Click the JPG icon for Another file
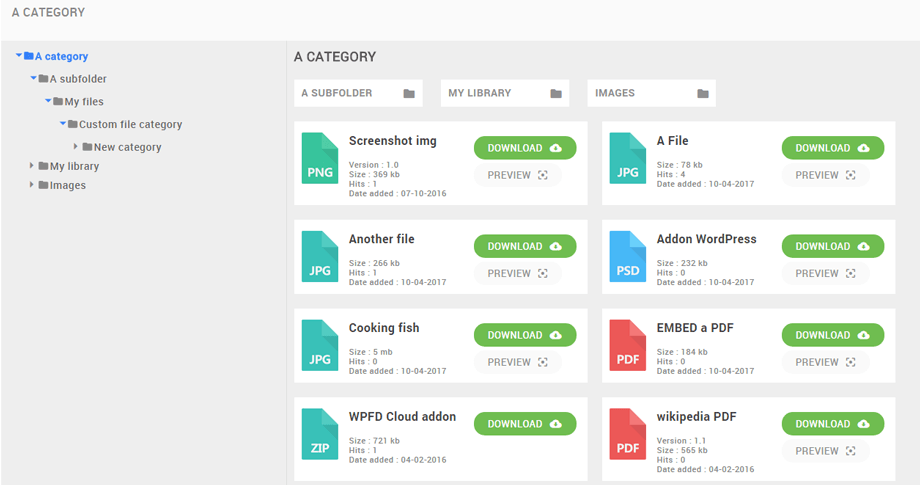Screen dimensions: 920x485 320,257
